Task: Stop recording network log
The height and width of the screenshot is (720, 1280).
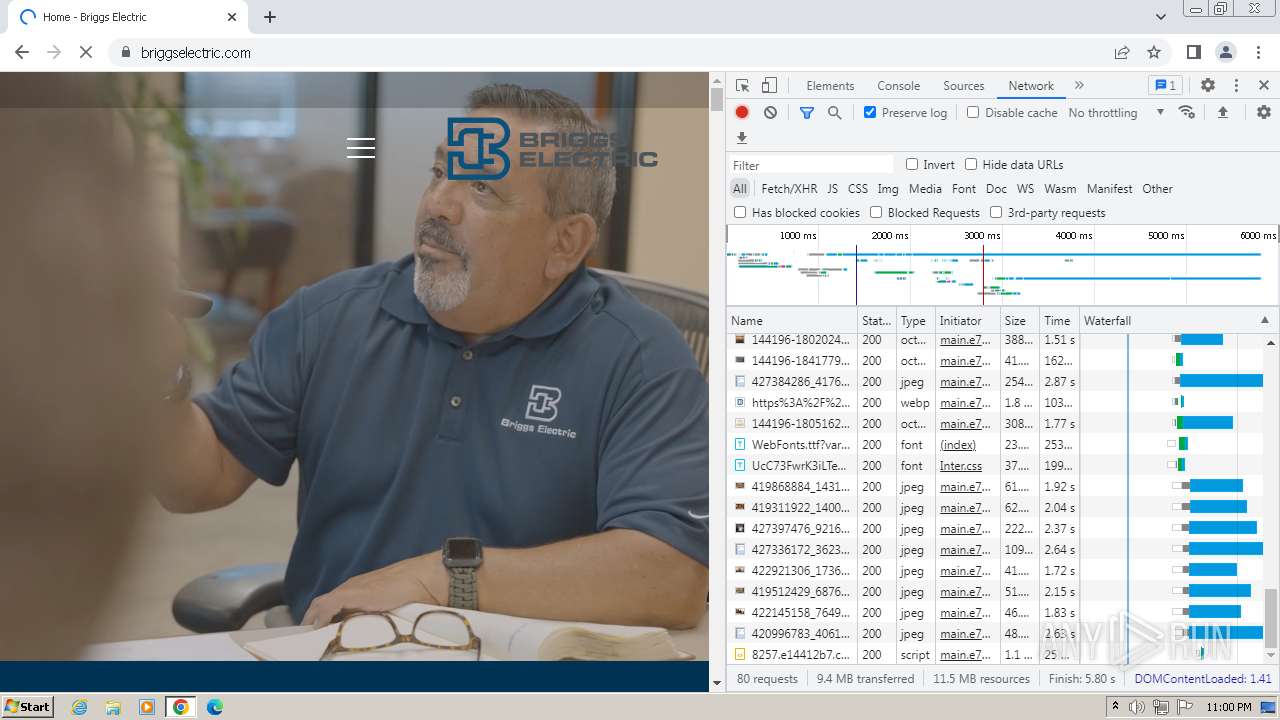Action: tap(742, 113)
